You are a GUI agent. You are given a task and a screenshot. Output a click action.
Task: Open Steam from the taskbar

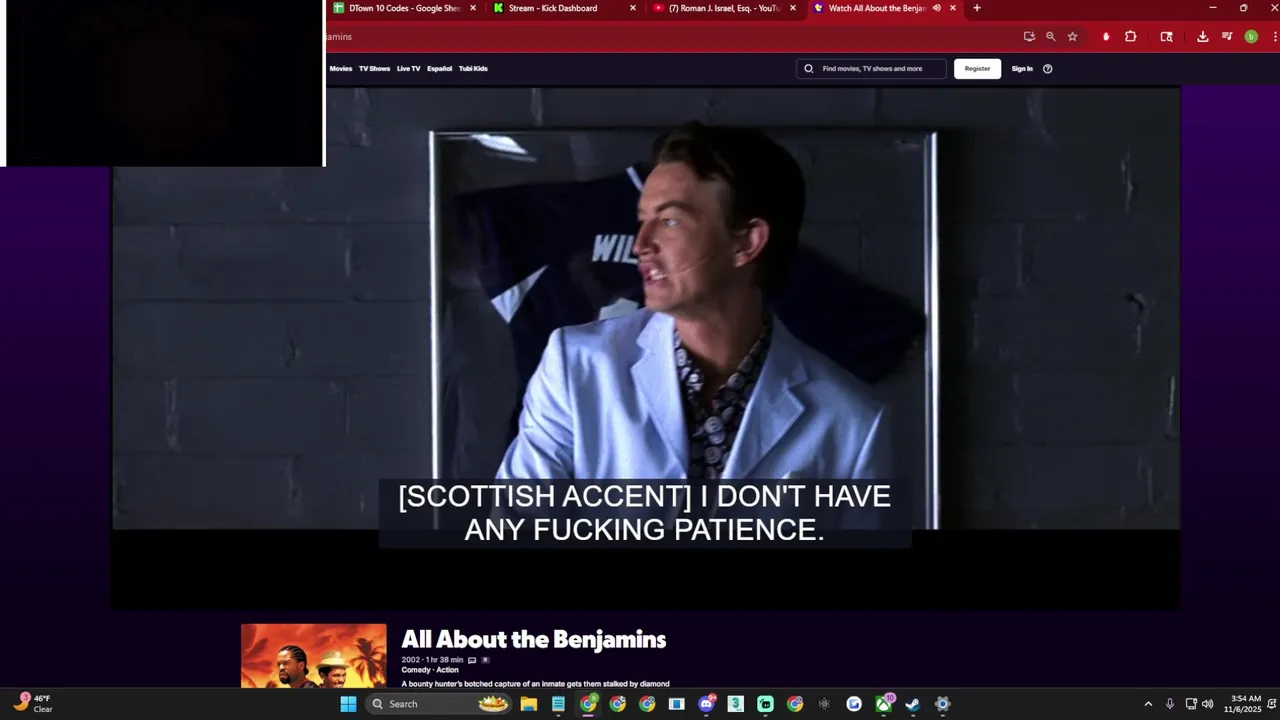pyautogui.click(x=912, y=704)
